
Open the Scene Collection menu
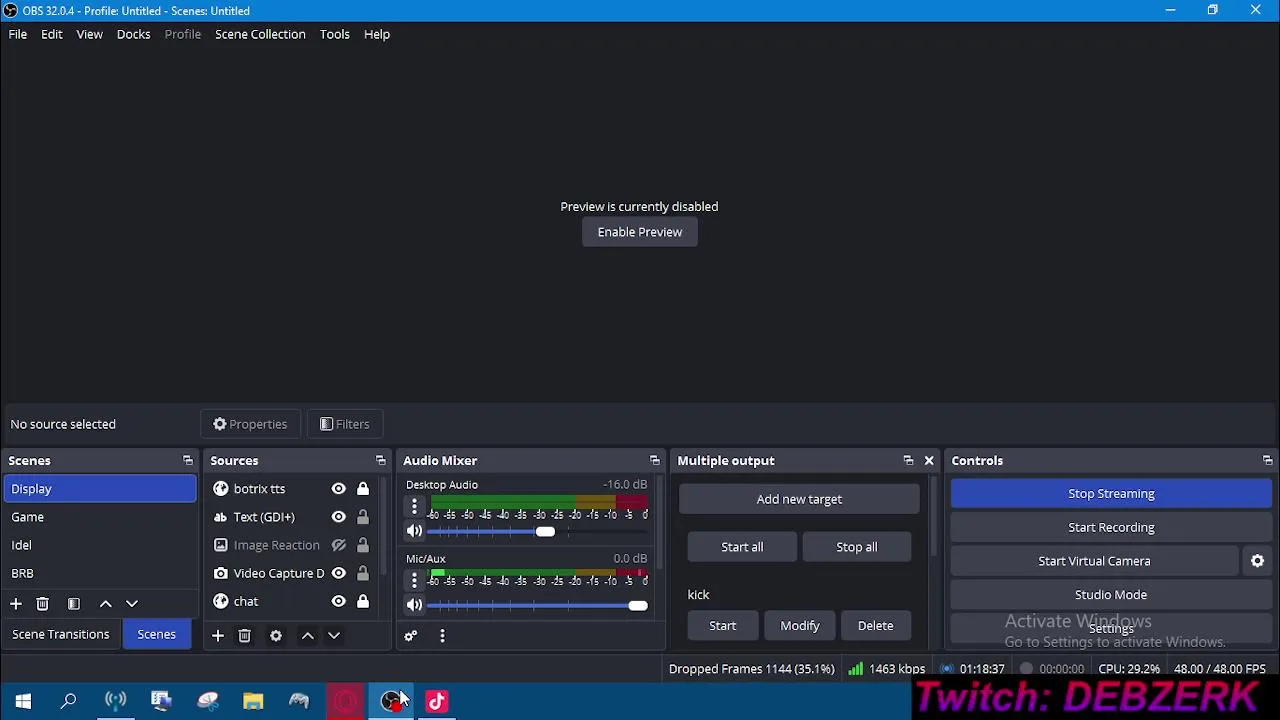click(260, 34)
